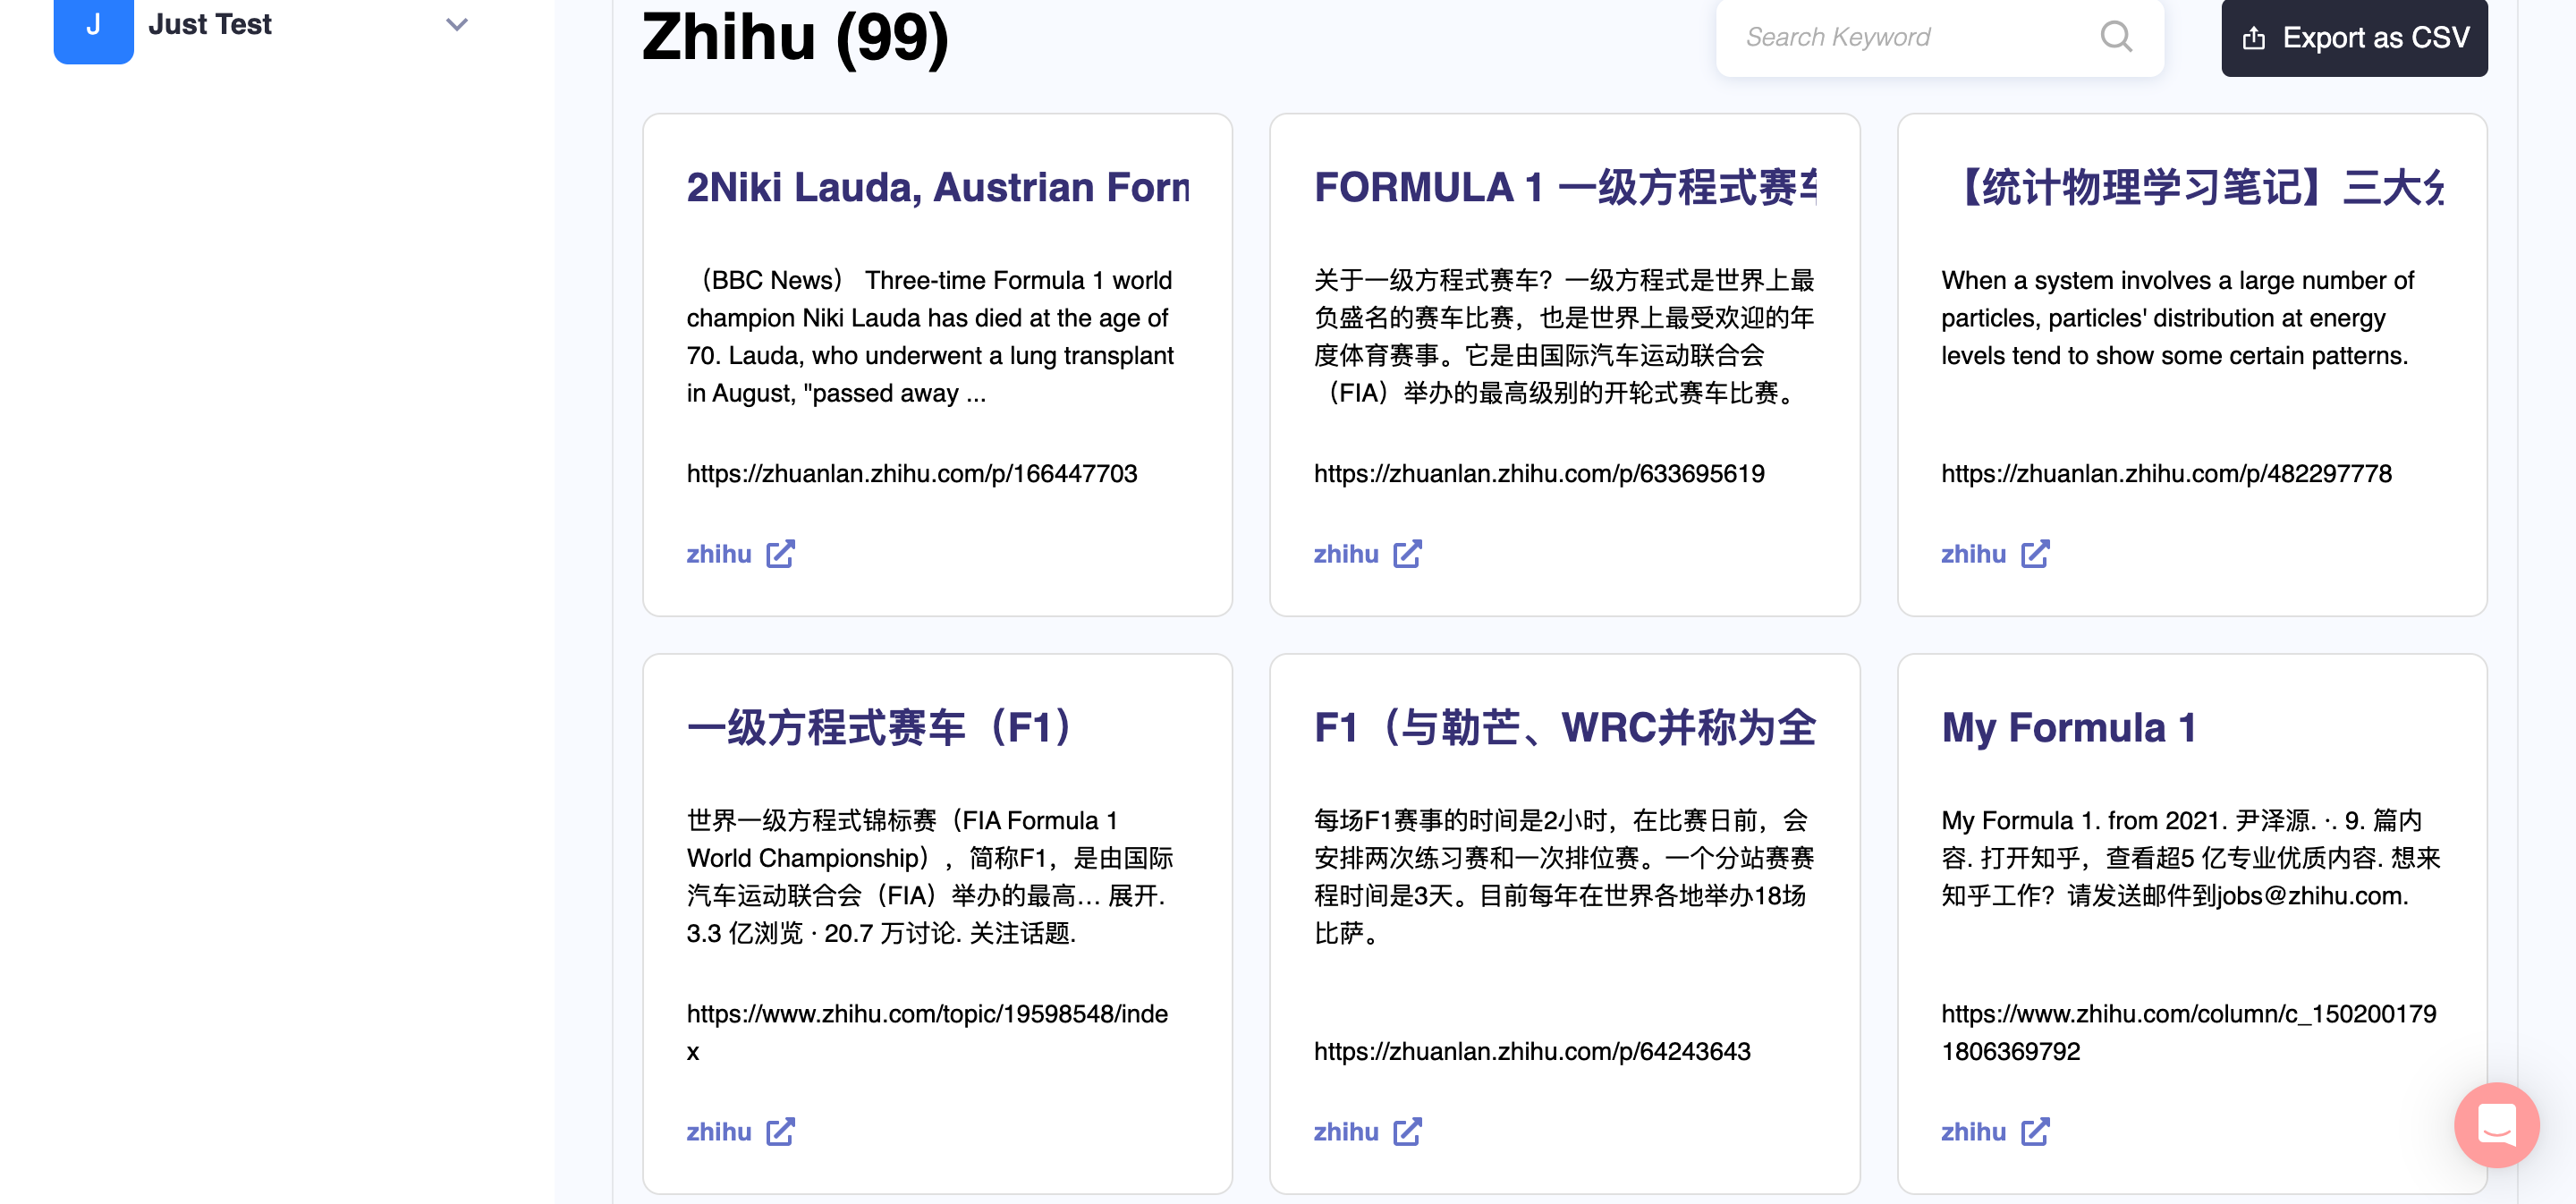
Task: Open external link icon on 统计物理学习笔记 card
Action: (x=2034, y=554)
